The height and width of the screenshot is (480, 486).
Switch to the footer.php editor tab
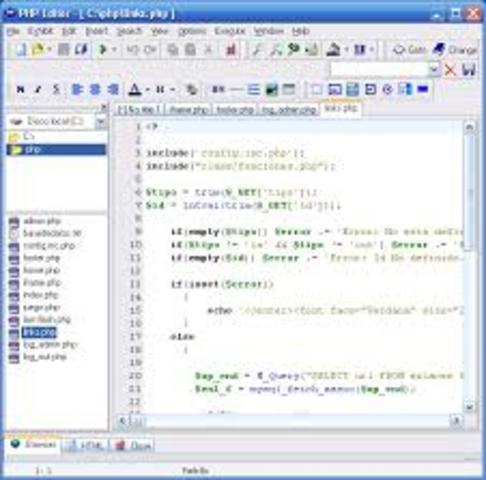[x=235, y=109]
